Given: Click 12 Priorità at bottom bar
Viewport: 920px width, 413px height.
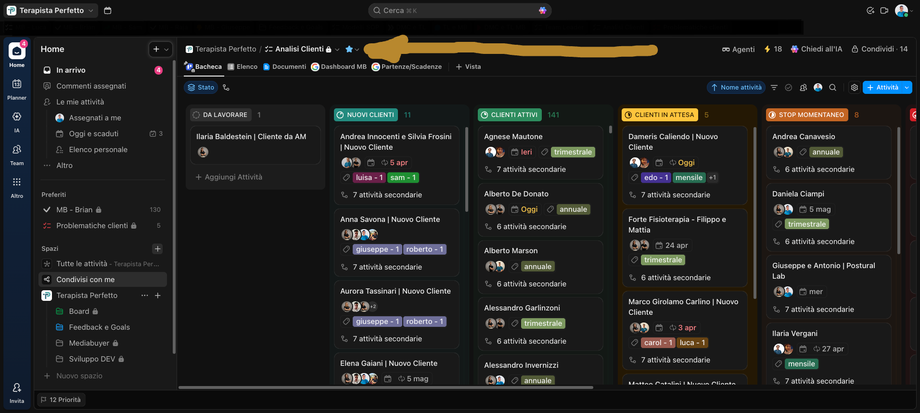Looking at the screenshot, I should 61,400.
